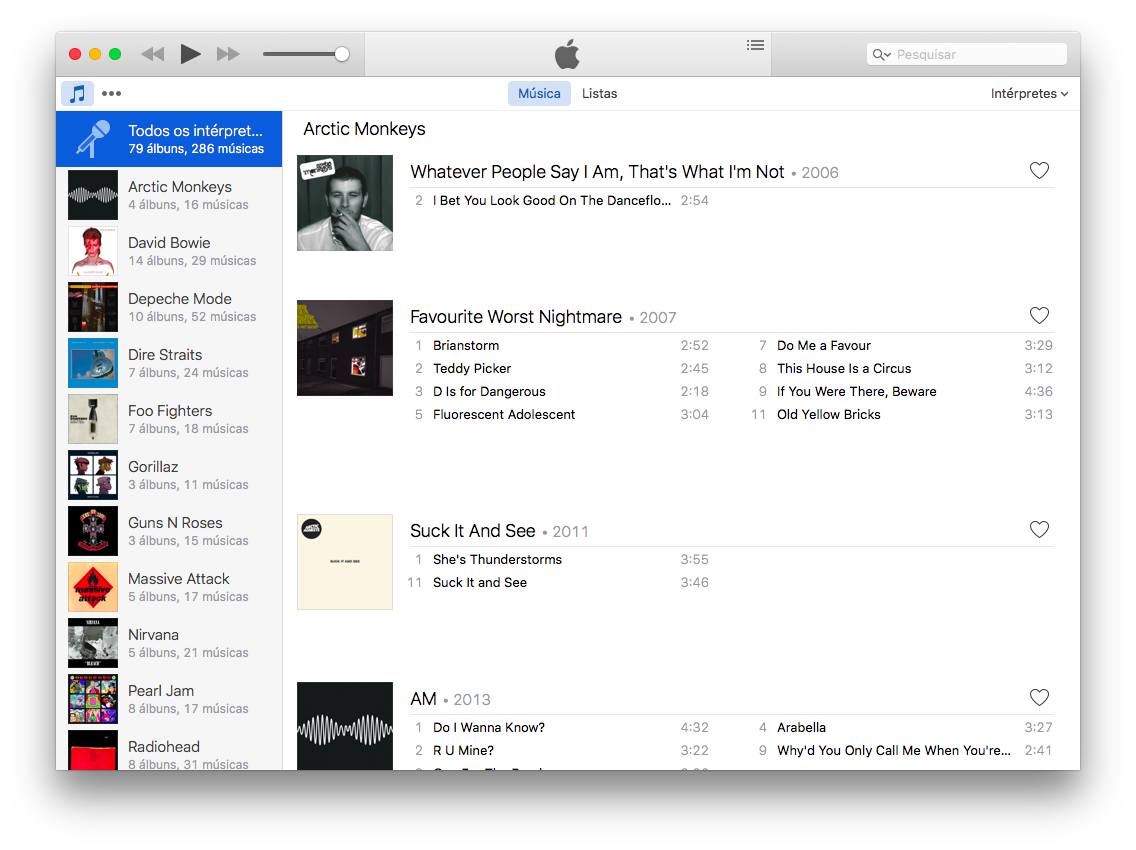Click the Pearl Jam sidebar thumbnail

point(93,699)
